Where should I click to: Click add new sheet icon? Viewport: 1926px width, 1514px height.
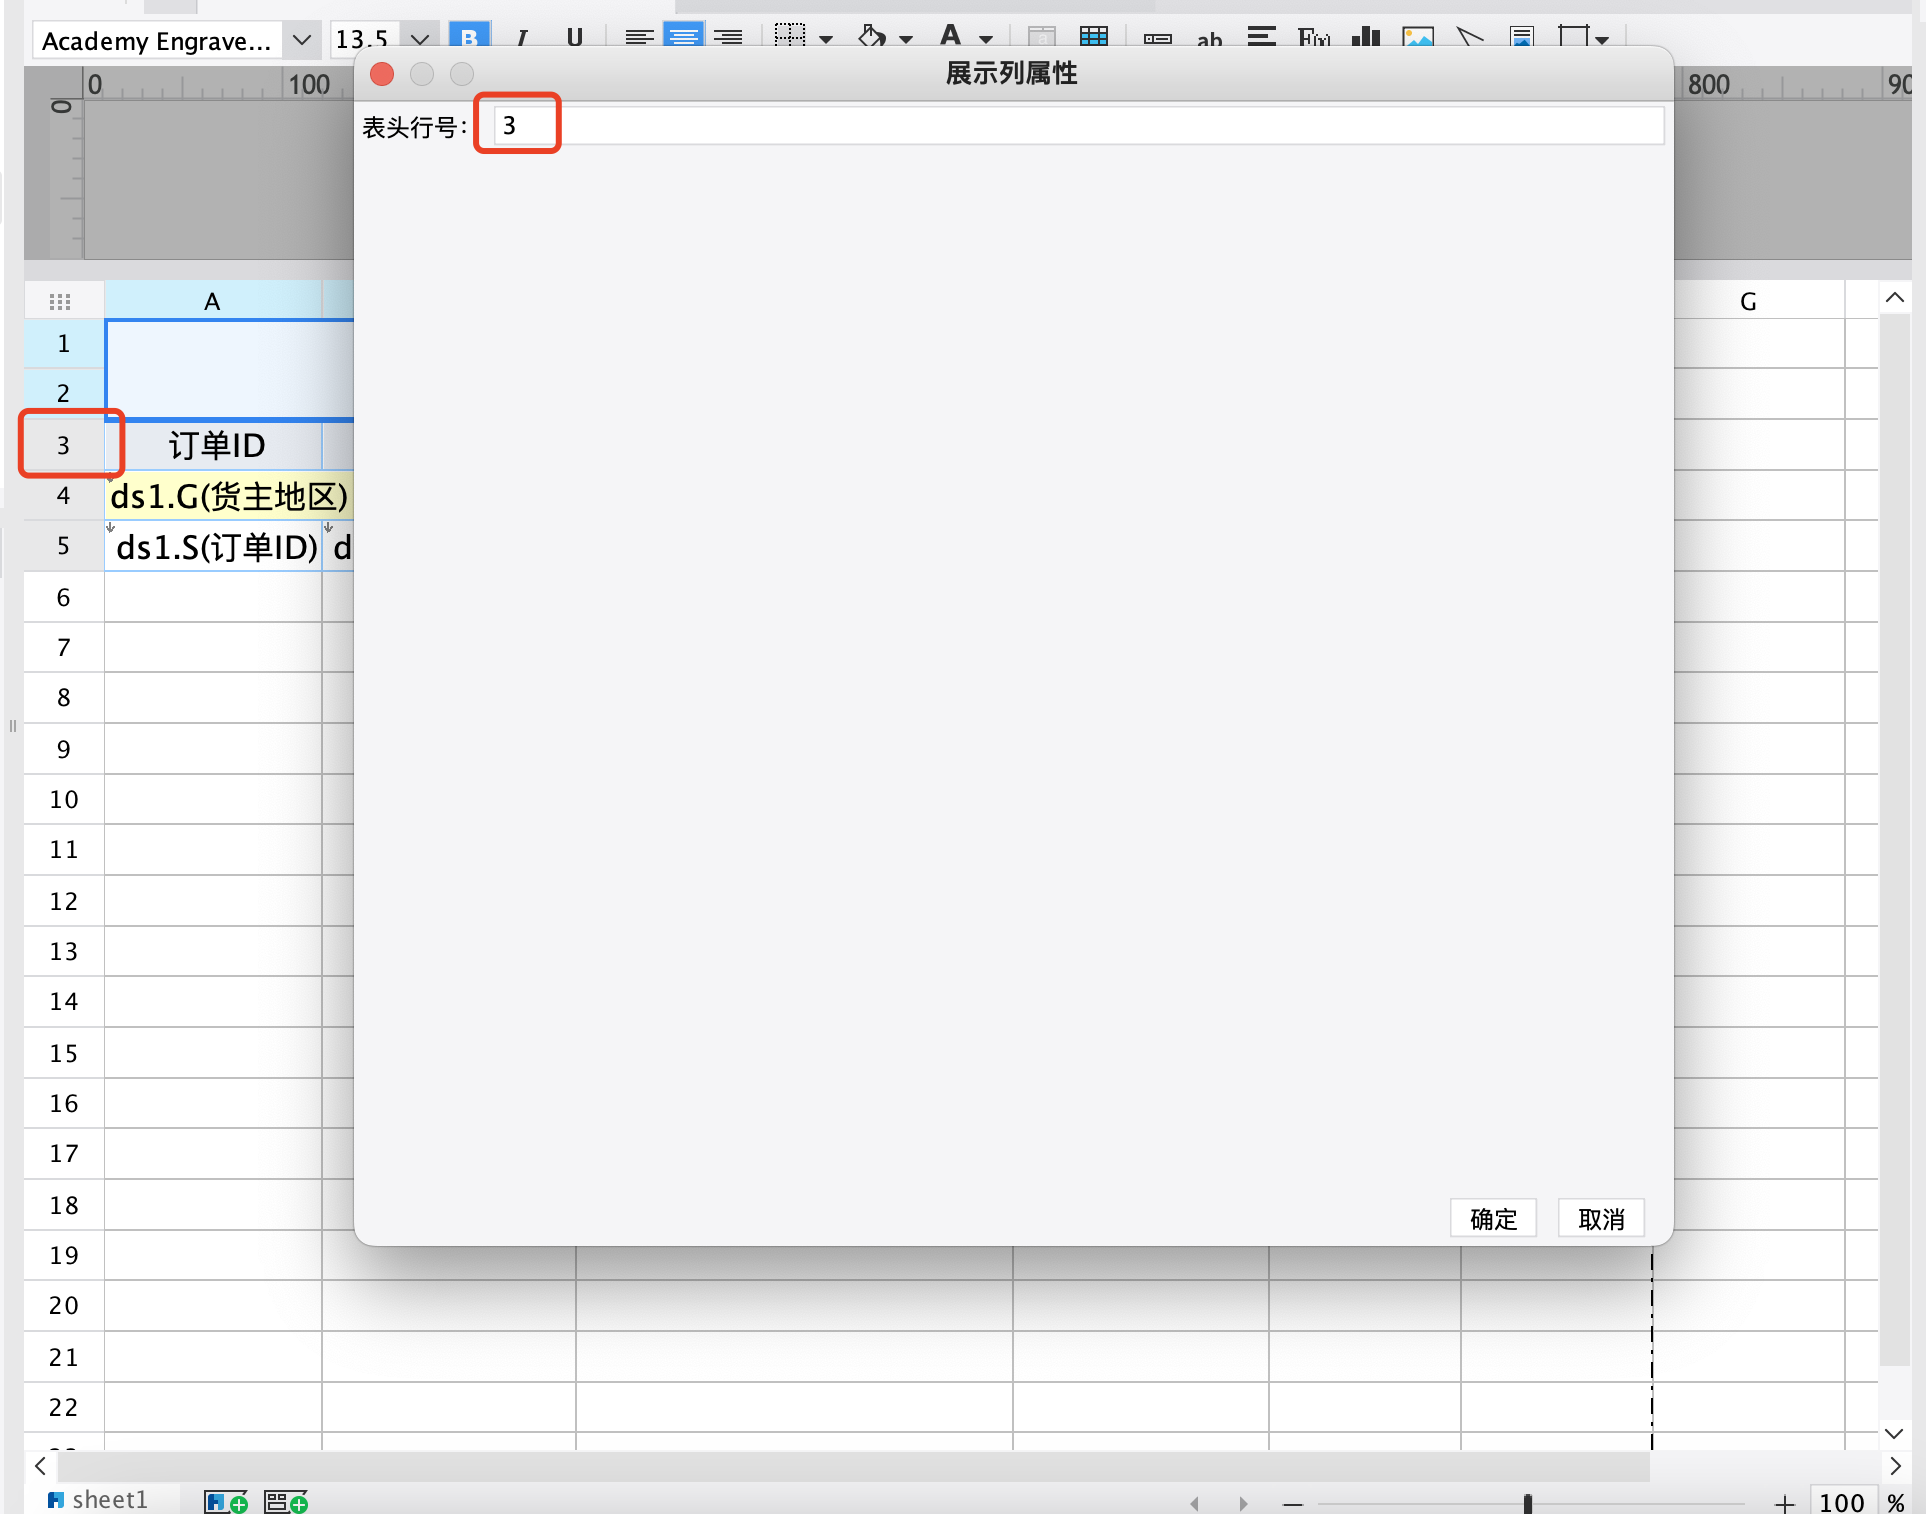(225, 1501)
